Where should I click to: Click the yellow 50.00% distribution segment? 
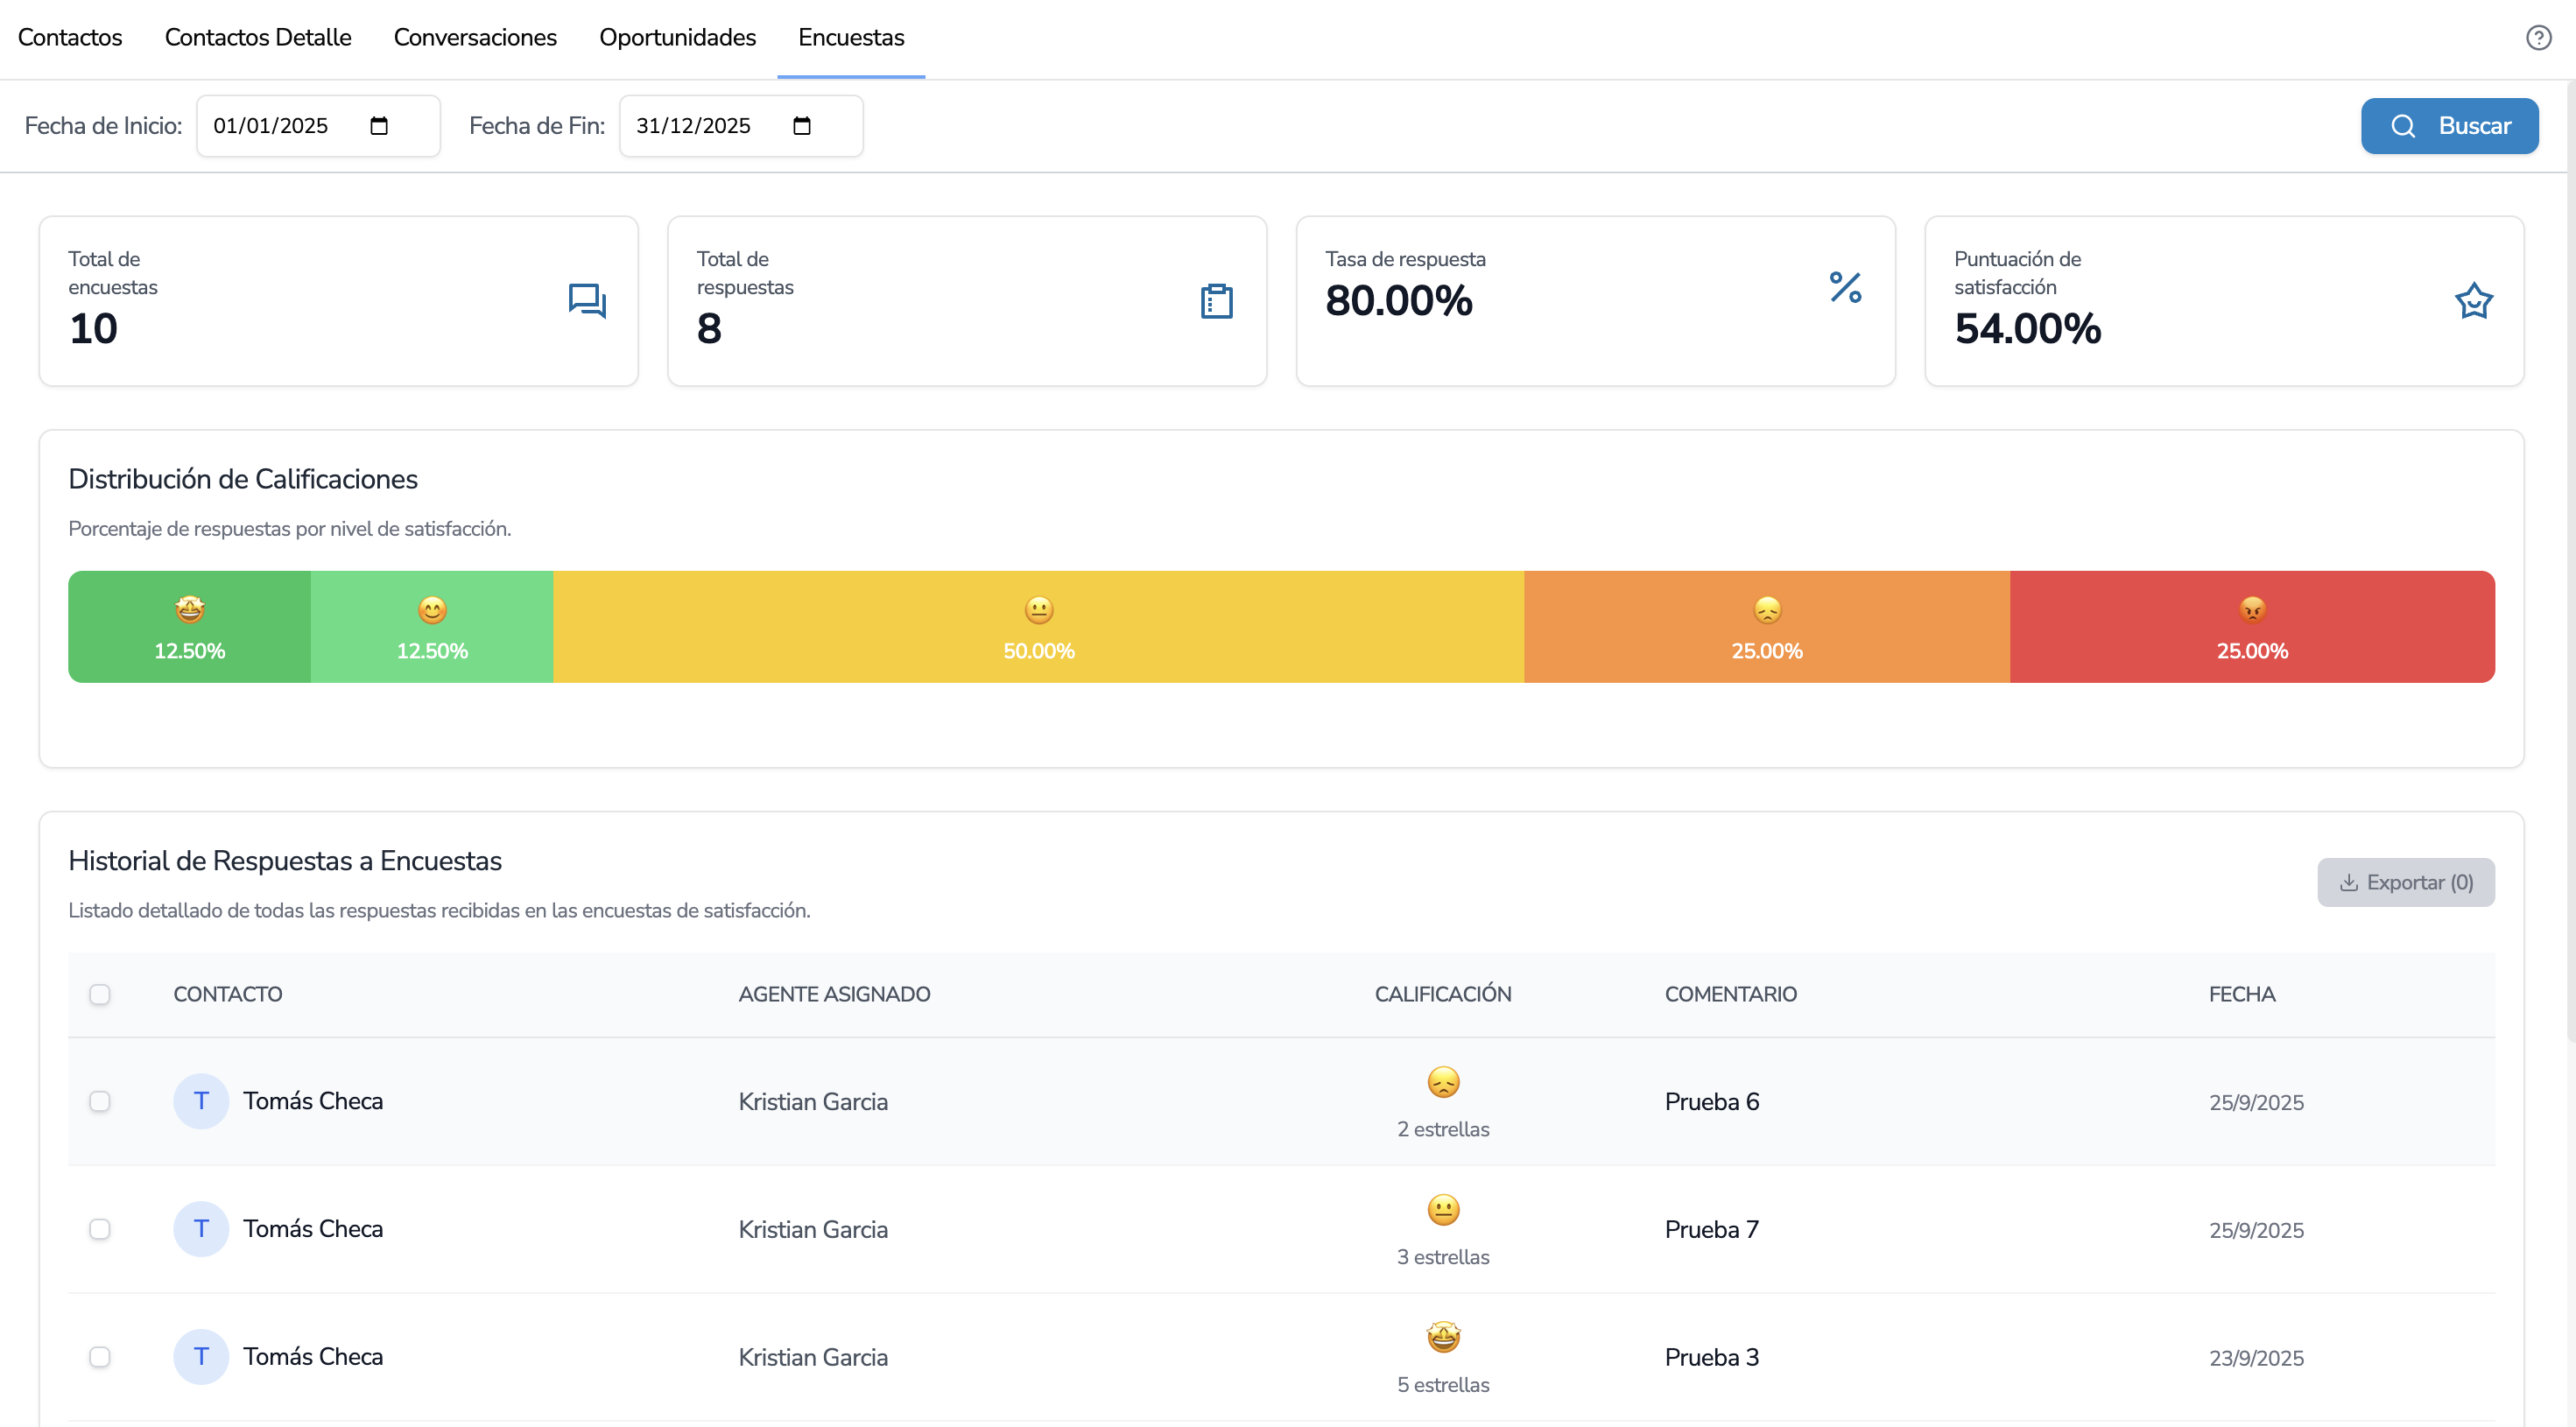tap(1038, 627)
